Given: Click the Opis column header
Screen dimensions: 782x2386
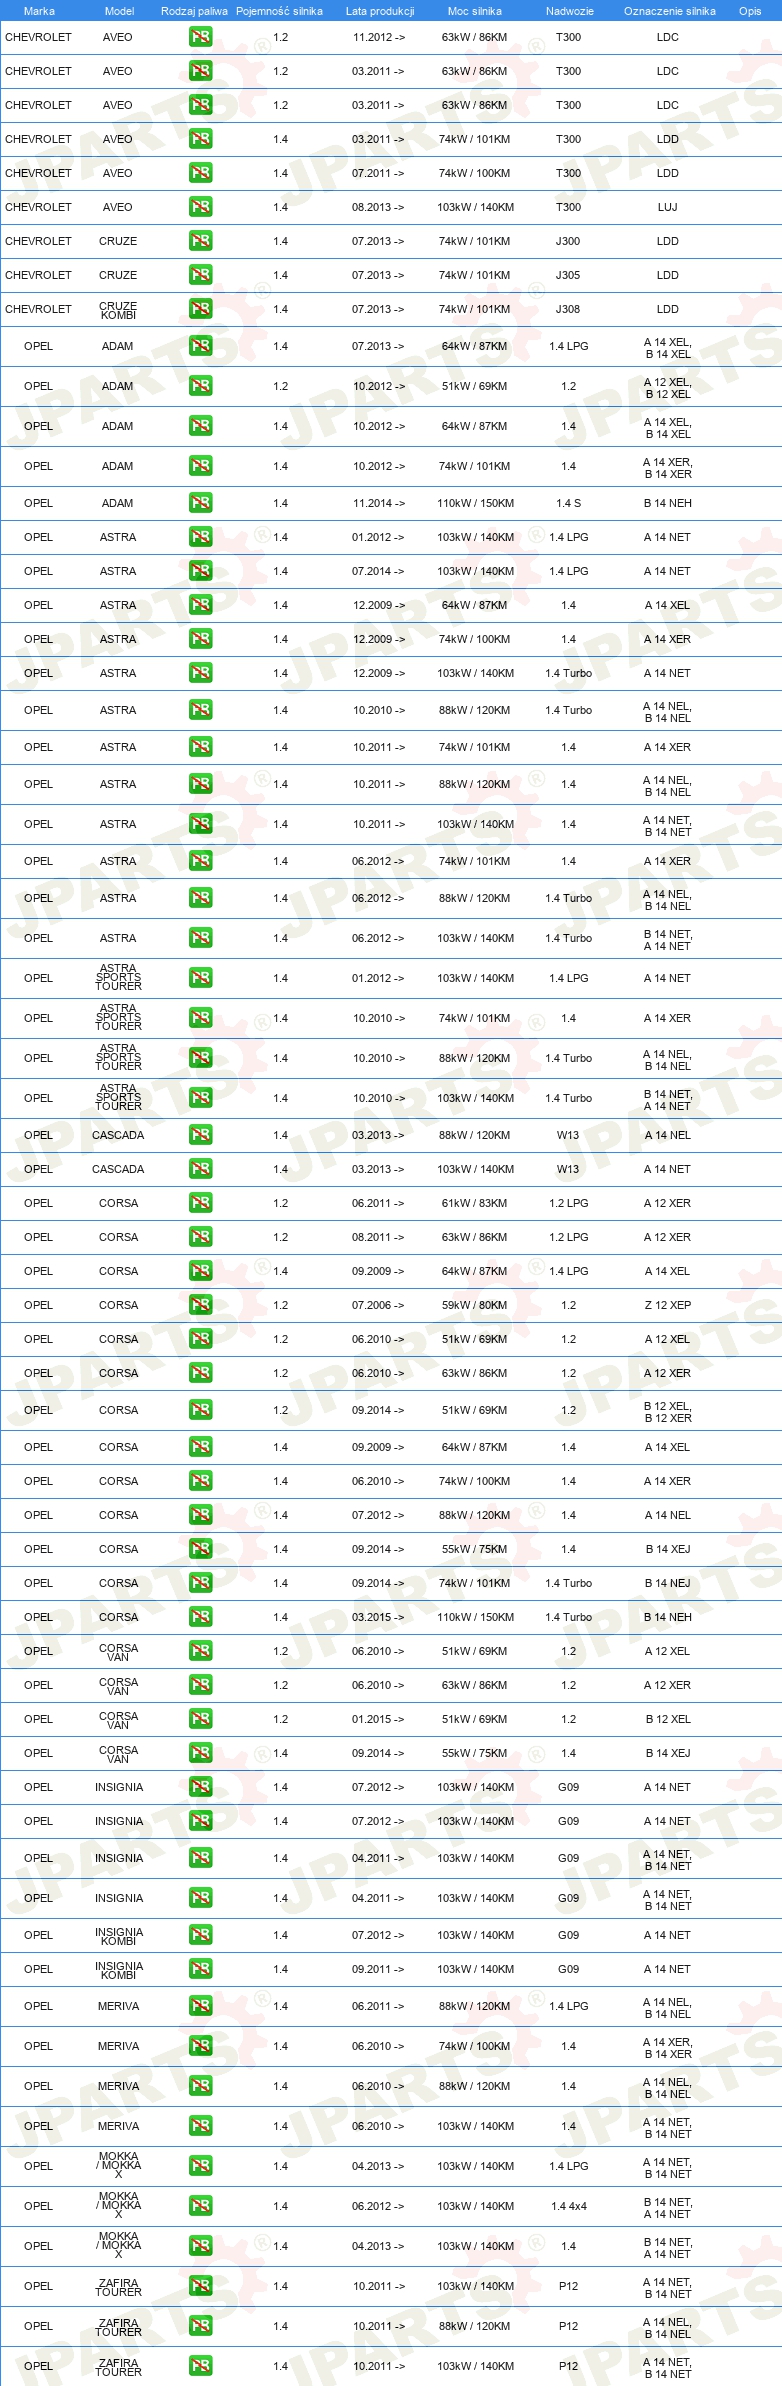Looking at the screenshot, I should click(750, 11).
